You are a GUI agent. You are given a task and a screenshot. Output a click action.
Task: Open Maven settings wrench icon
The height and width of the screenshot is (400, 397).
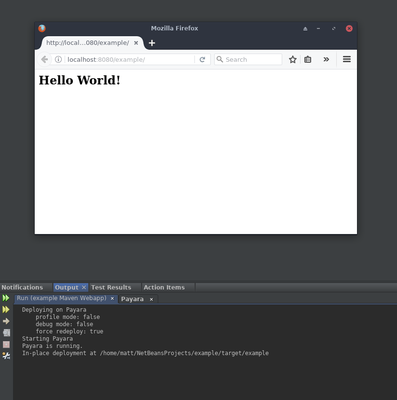(6, 356)
